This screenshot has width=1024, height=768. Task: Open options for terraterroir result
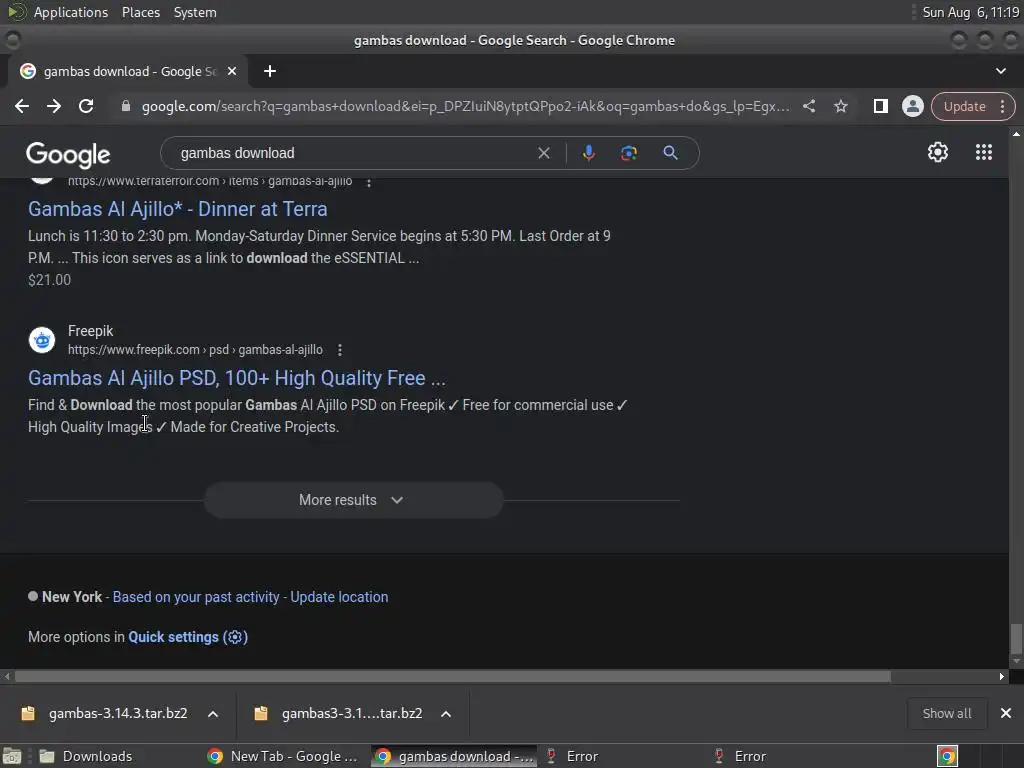click(369, 182)
